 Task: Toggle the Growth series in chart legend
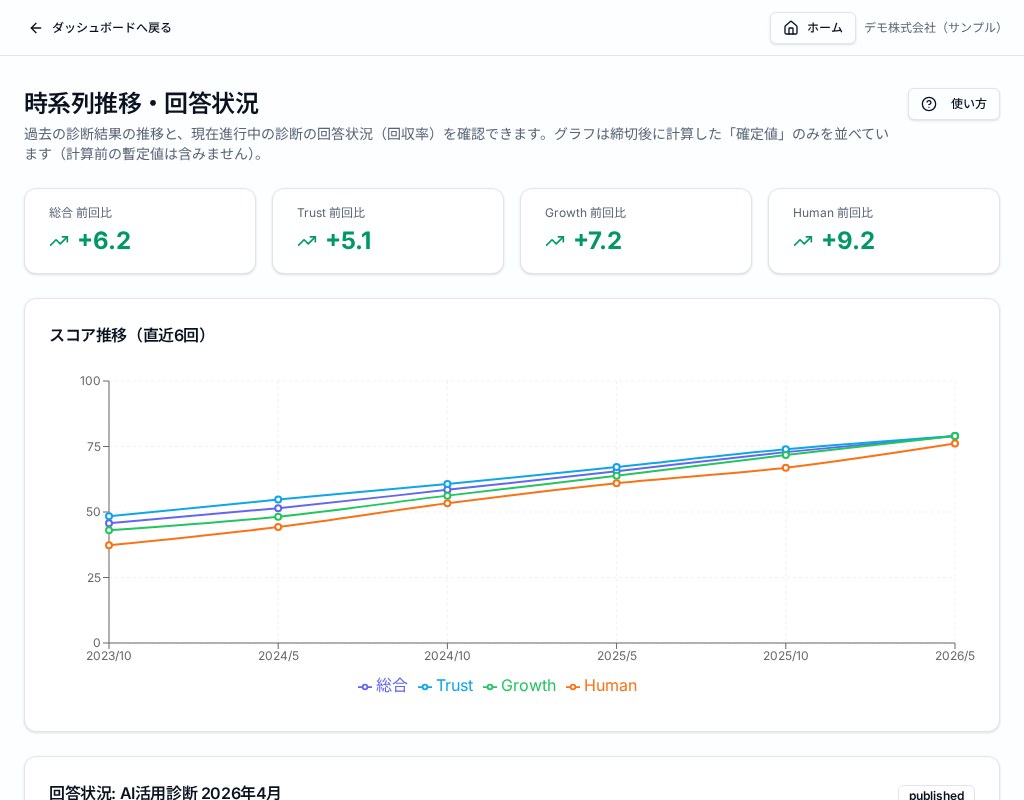(x=520, y=686)
